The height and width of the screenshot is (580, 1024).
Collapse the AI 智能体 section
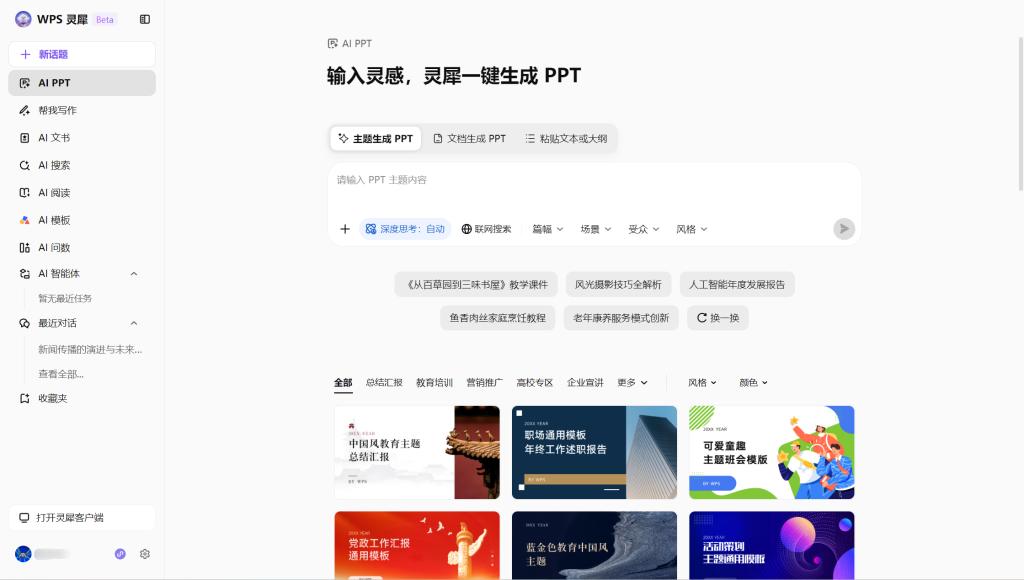tap(134, 274)
